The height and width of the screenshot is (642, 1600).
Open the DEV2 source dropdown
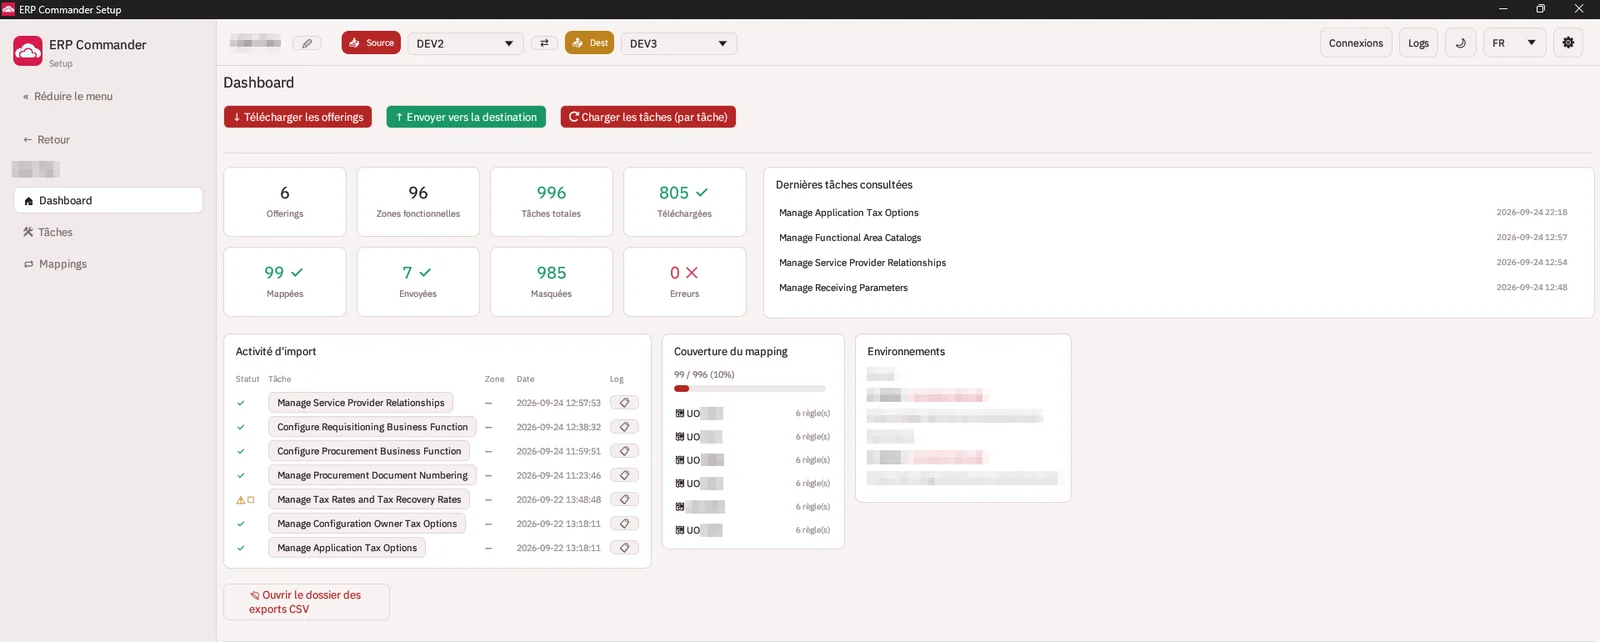point(465,44)
